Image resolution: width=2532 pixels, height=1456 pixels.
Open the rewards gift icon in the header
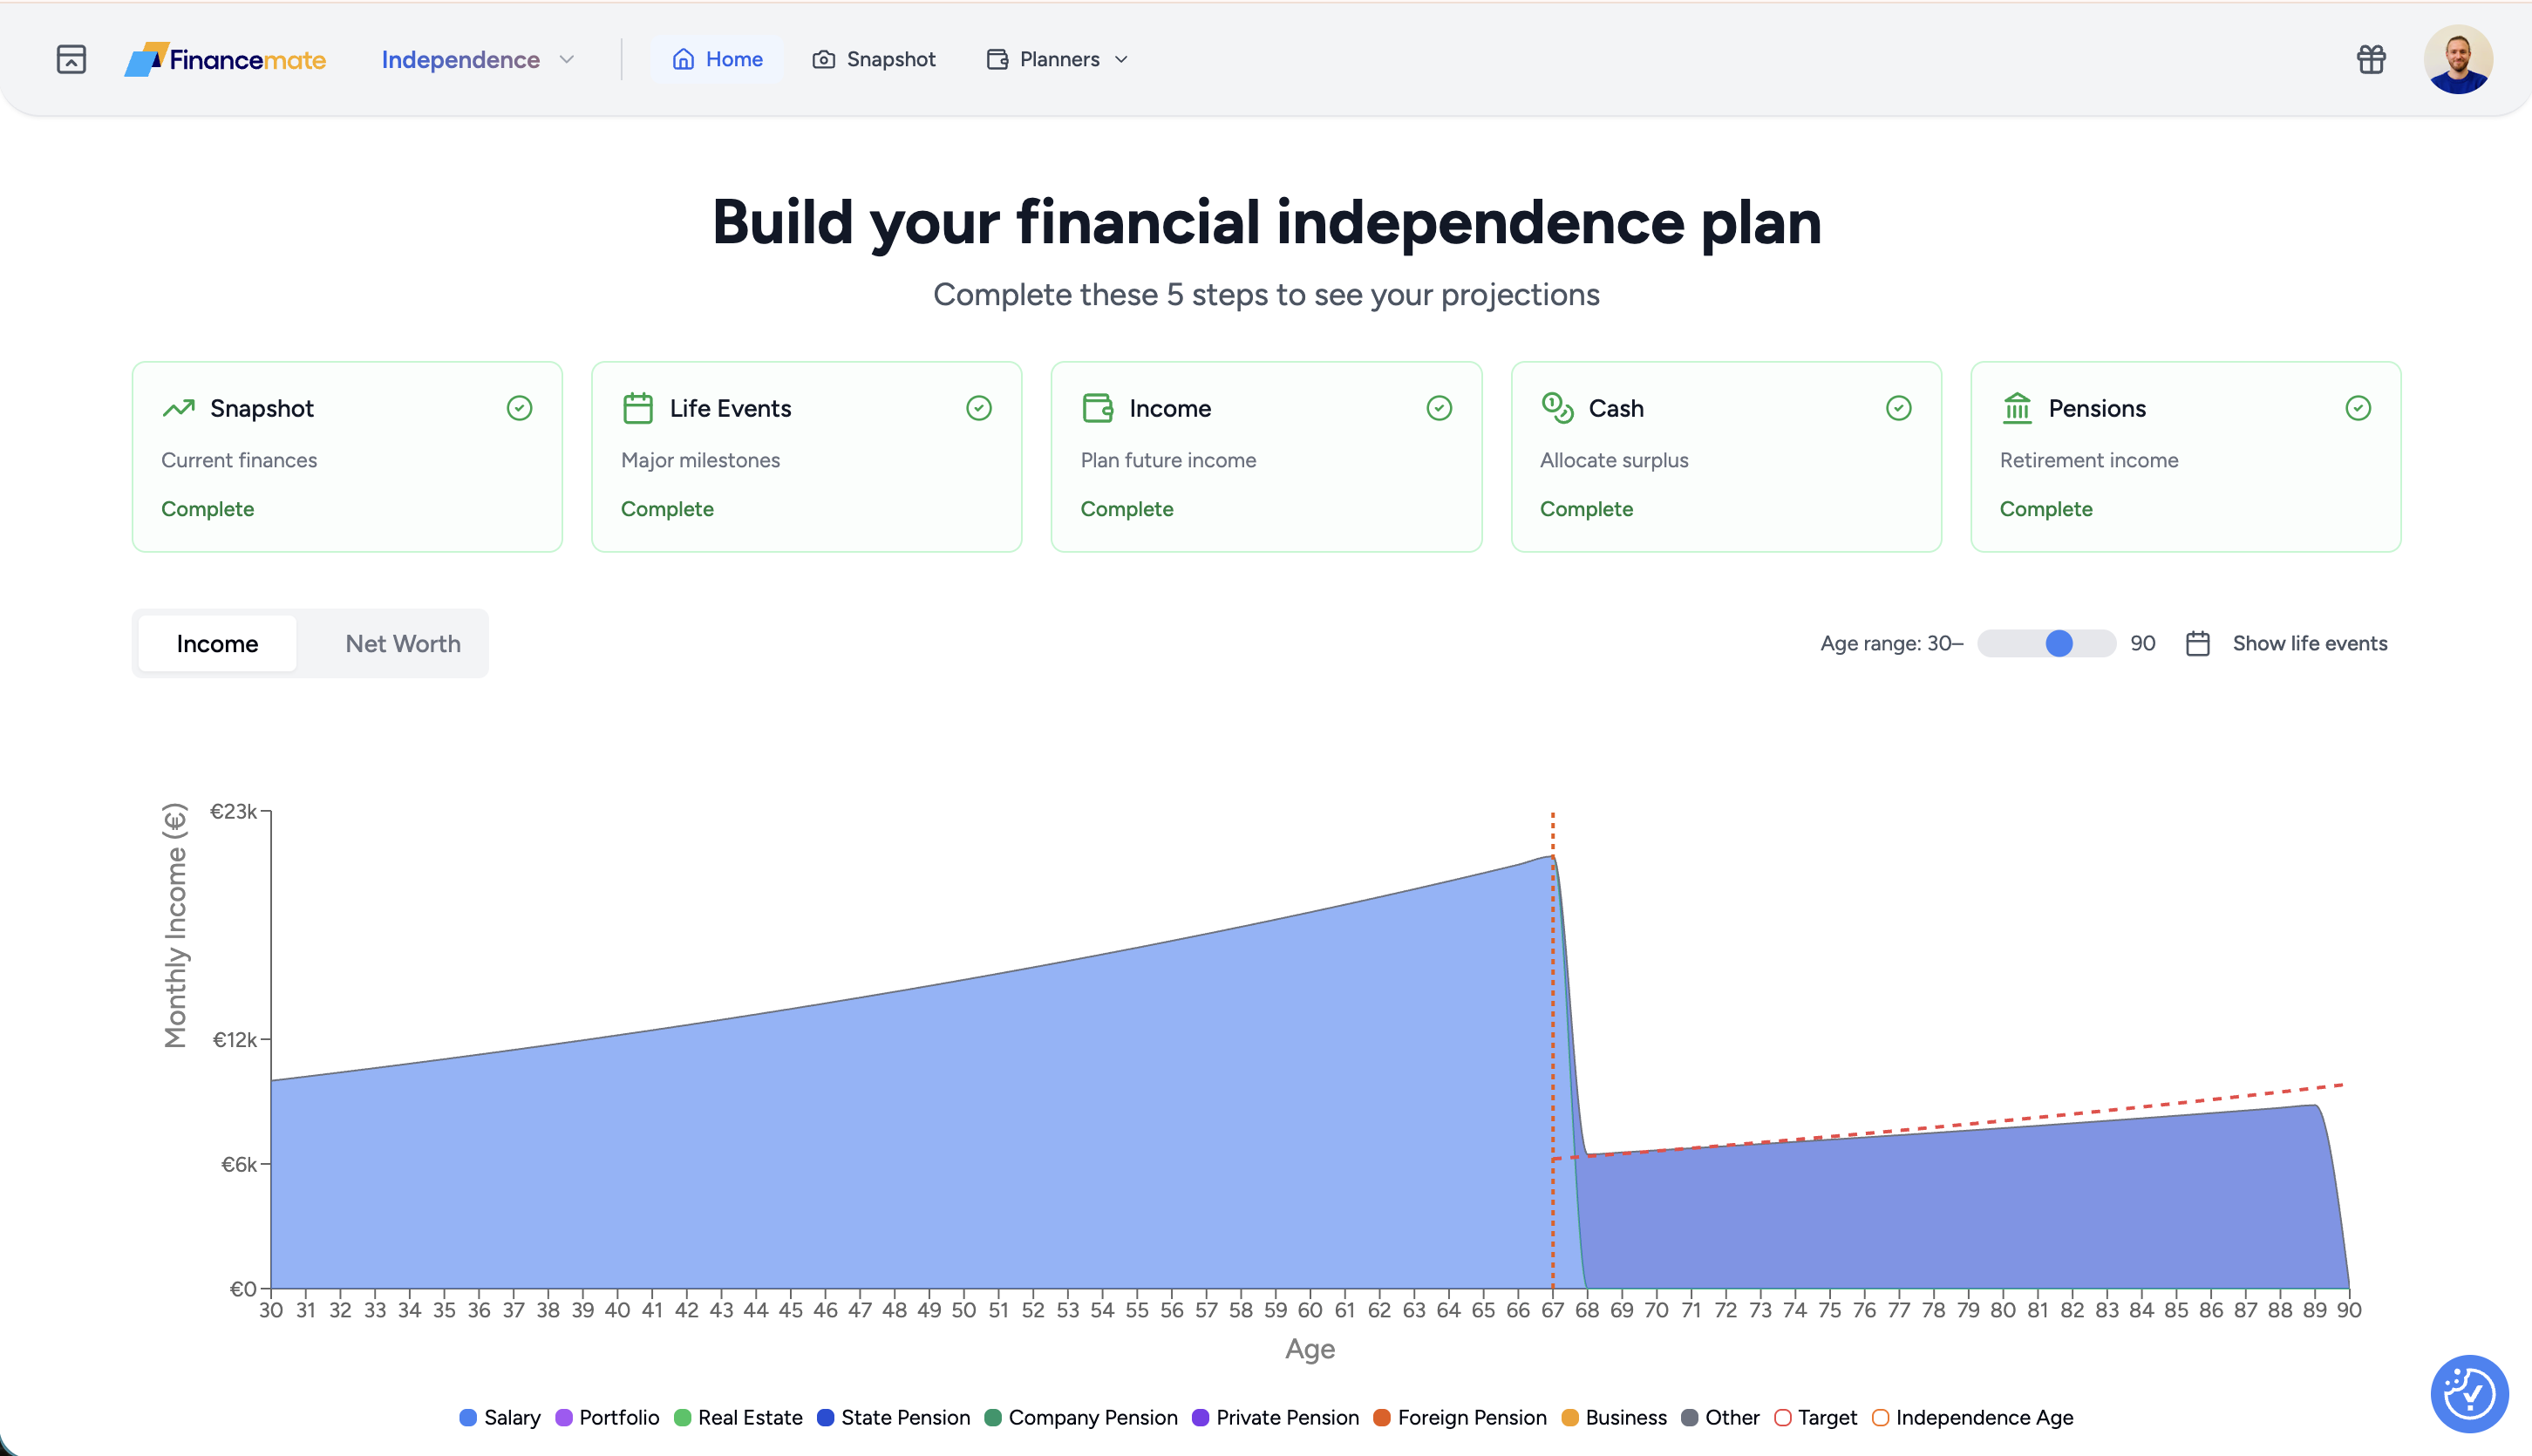2371,59
